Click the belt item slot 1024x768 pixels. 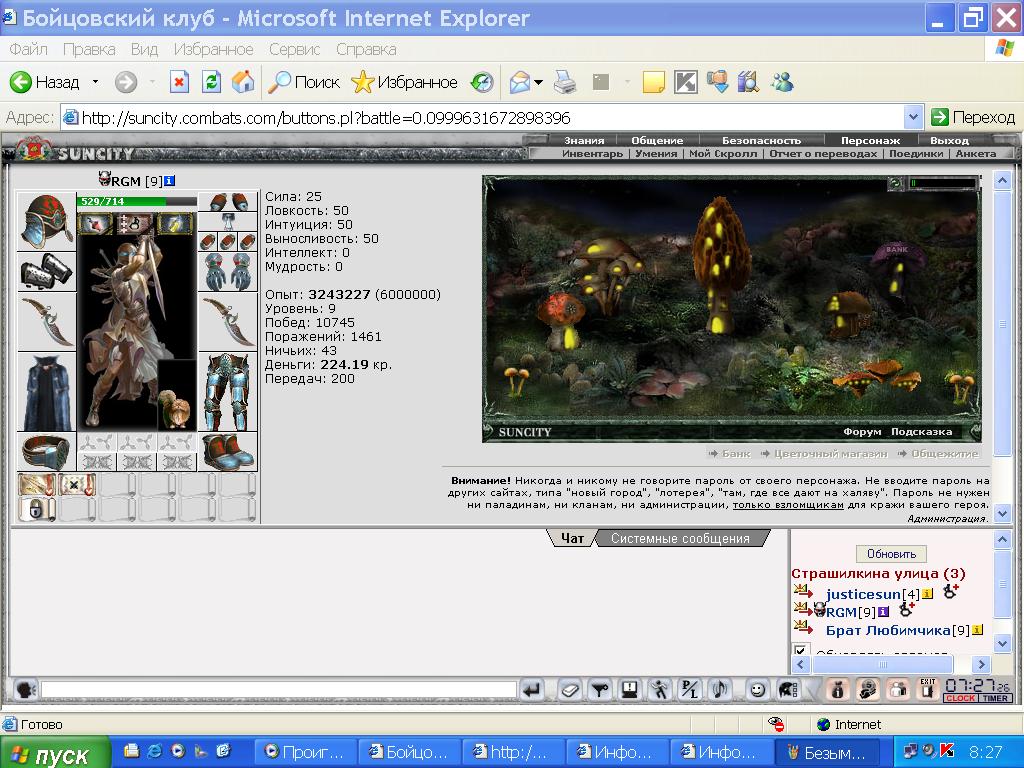46,451
